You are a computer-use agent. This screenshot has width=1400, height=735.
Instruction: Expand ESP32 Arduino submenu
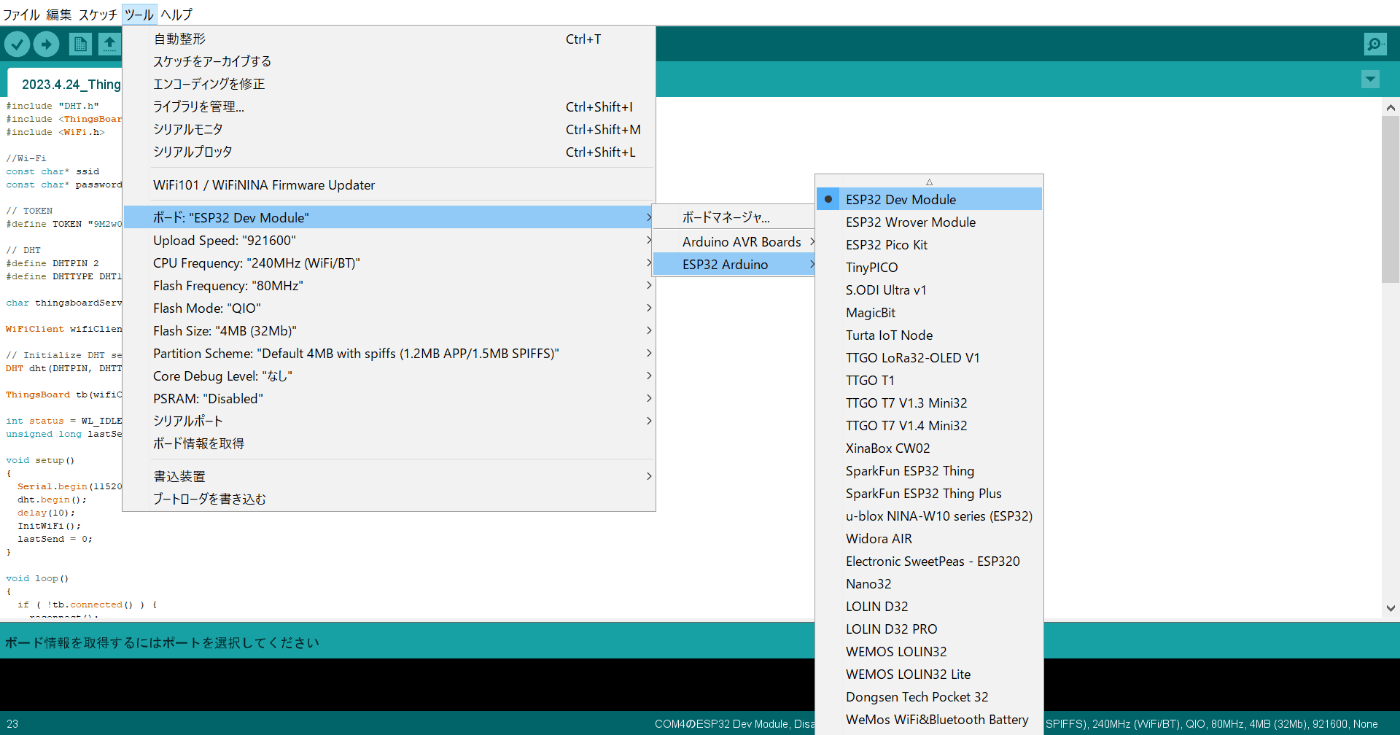(x=735, y=264)
